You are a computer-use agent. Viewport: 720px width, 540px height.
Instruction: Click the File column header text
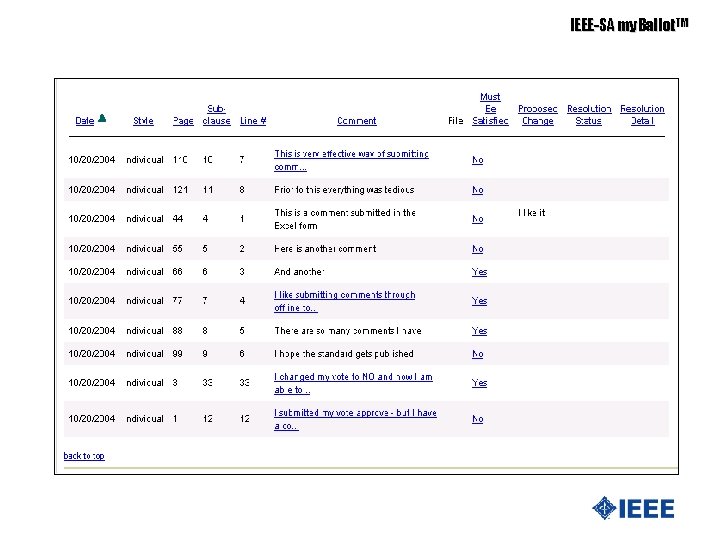point(456,121)
